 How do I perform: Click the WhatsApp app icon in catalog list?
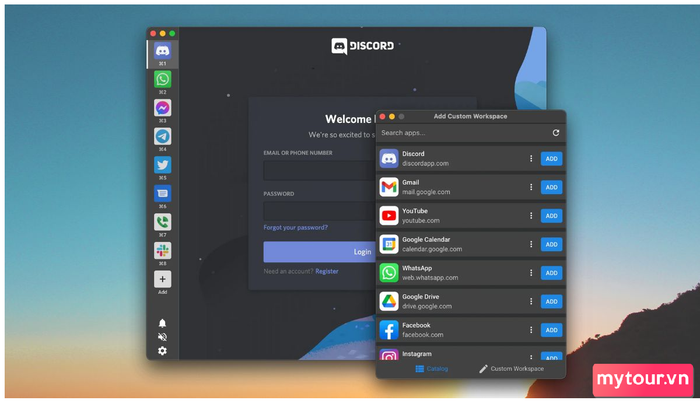click(x=389, y=273)
